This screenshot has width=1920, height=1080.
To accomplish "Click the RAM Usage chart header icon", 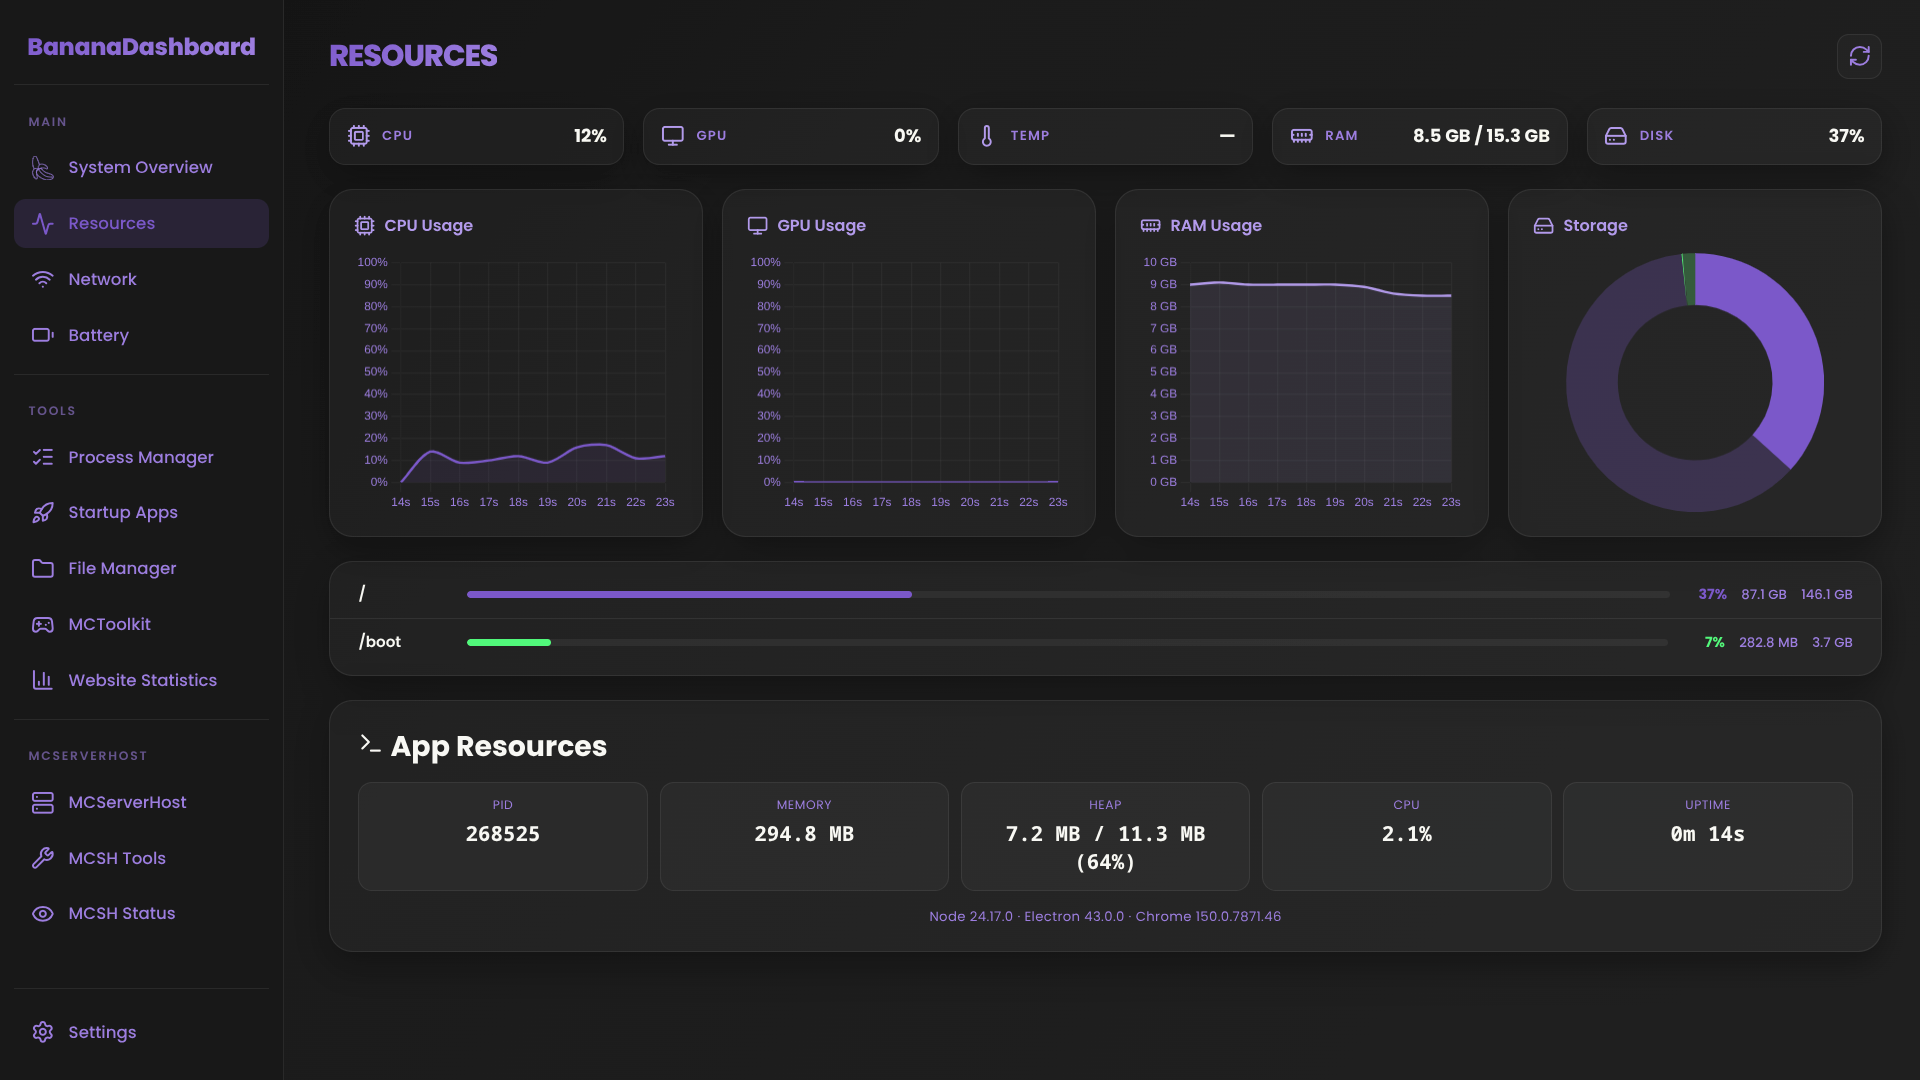I will coord(1150,226).
